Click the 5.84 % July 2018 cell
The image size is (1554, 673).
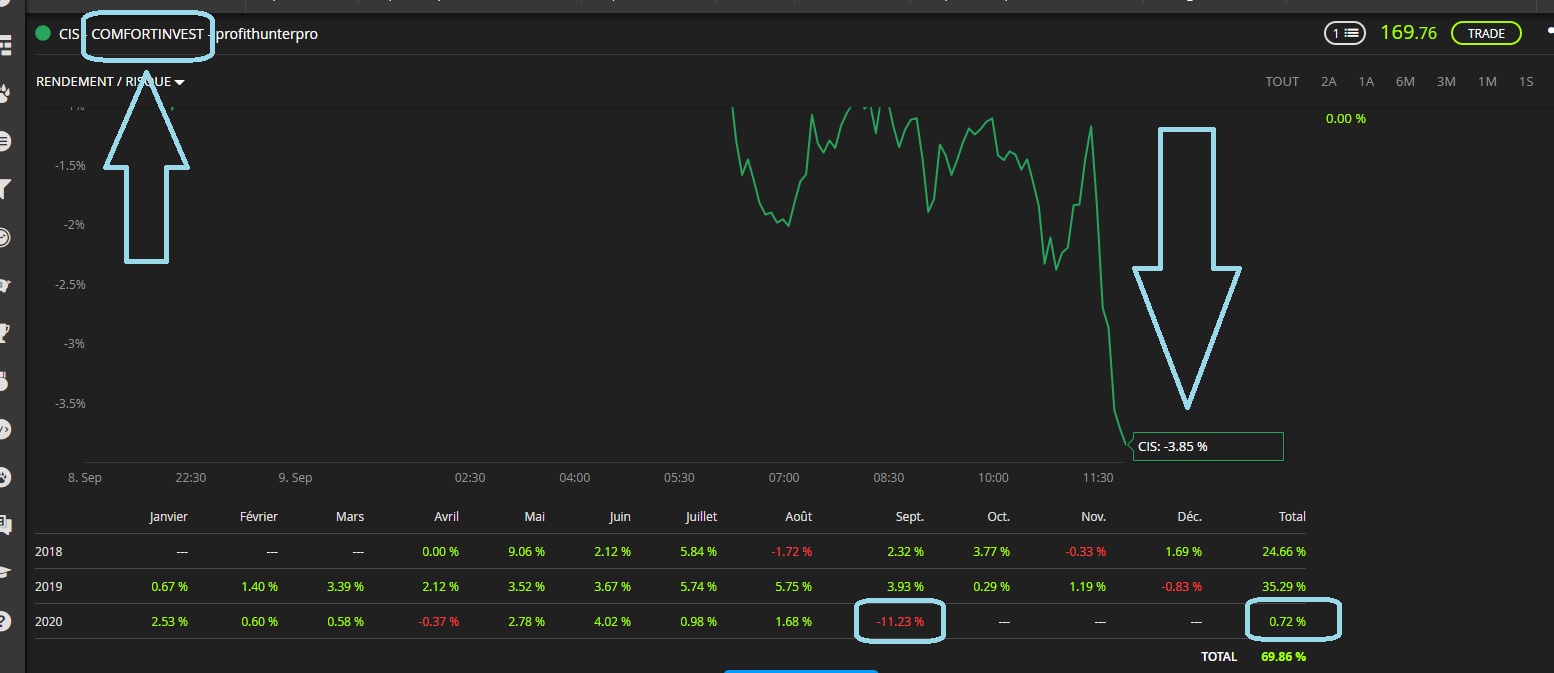pyautogui.click(x=696, y=551)
